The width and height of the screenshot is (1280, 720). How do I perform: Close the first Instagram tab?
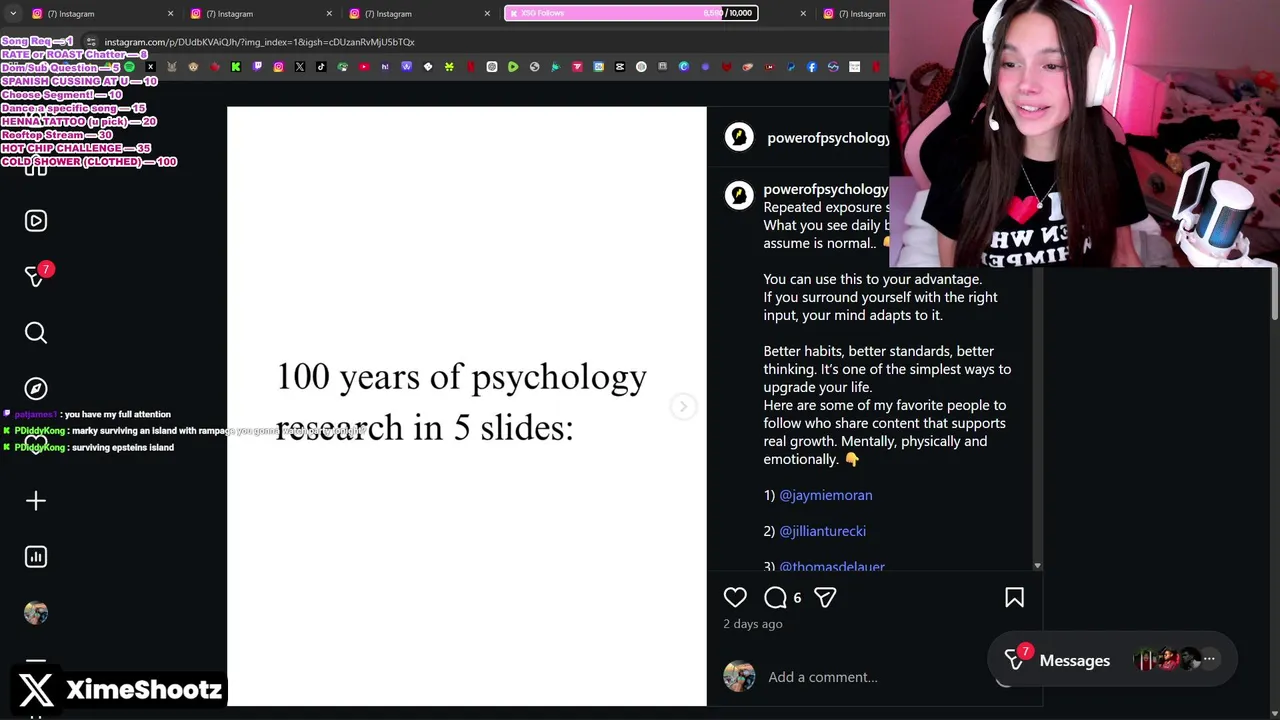pos(170,14)
